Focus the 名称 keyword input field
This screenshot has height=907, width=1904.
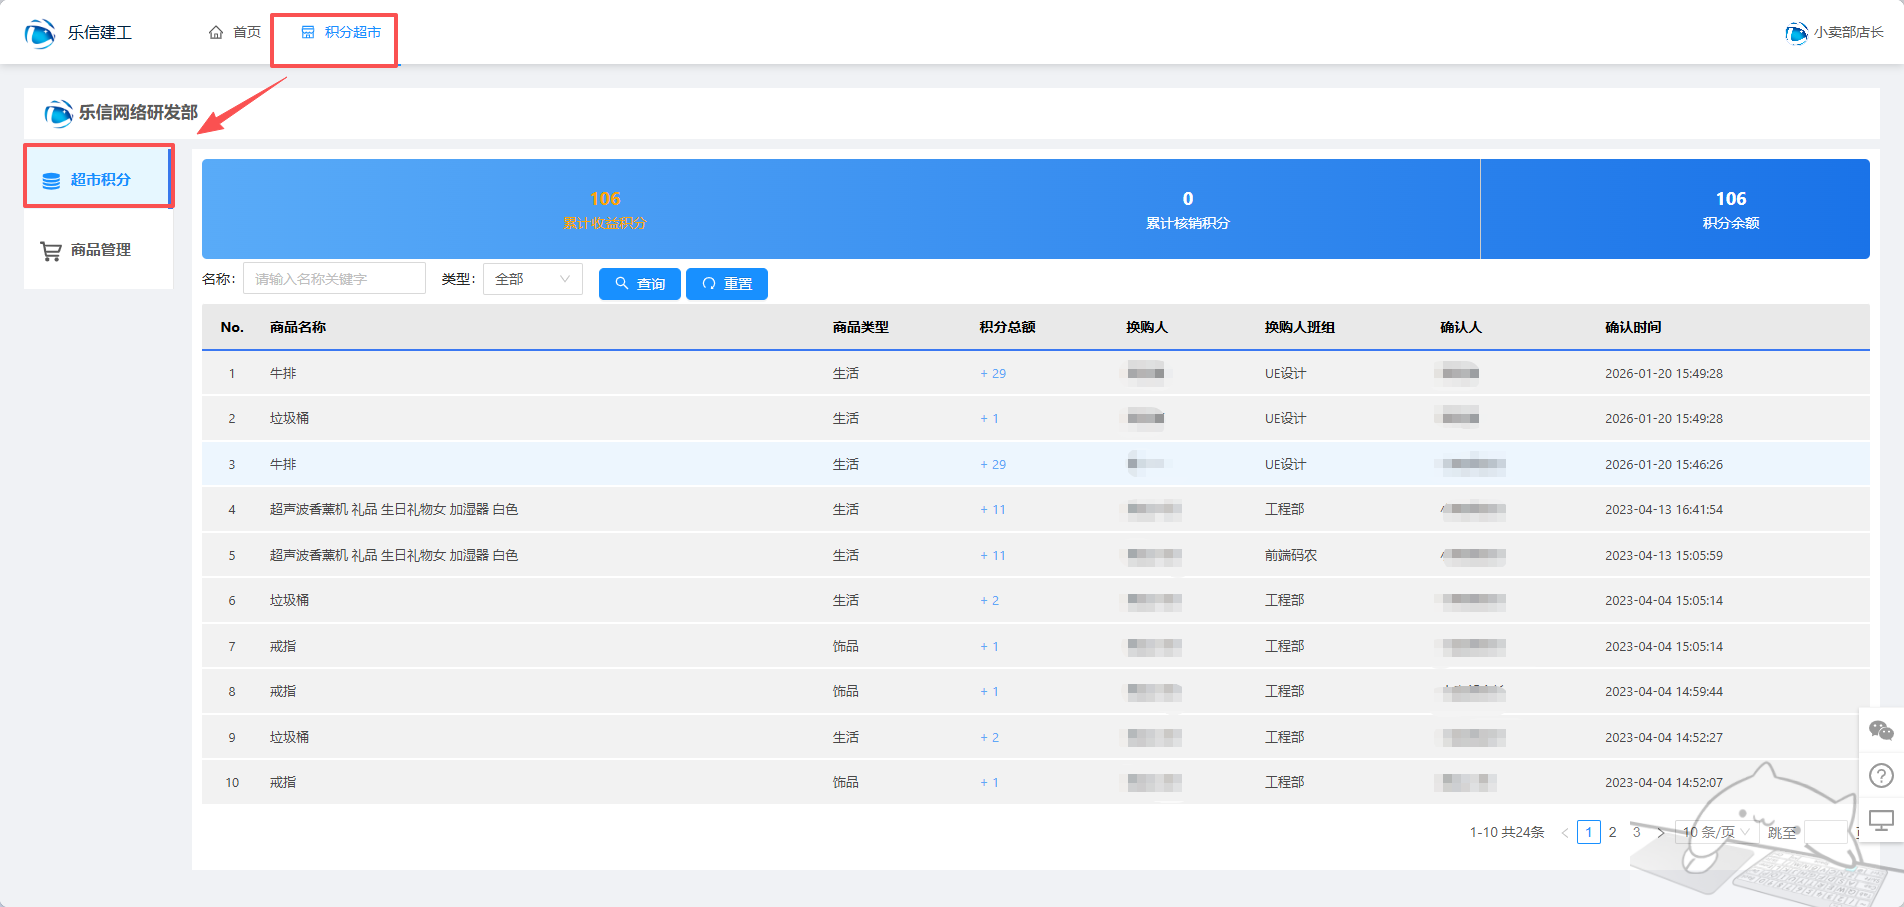coord(334,279)
